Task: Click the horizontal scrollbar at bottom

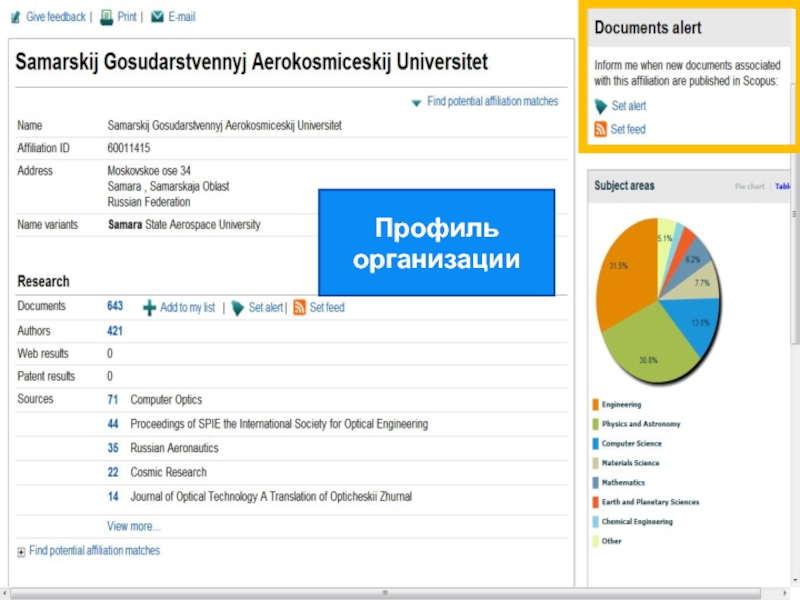Action: pos(385,593)
